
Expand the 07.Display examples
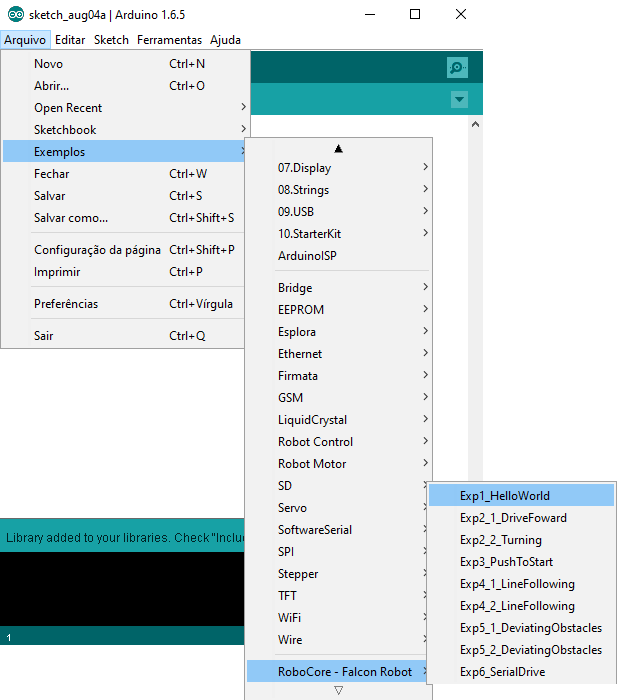[x=339, y=168]
